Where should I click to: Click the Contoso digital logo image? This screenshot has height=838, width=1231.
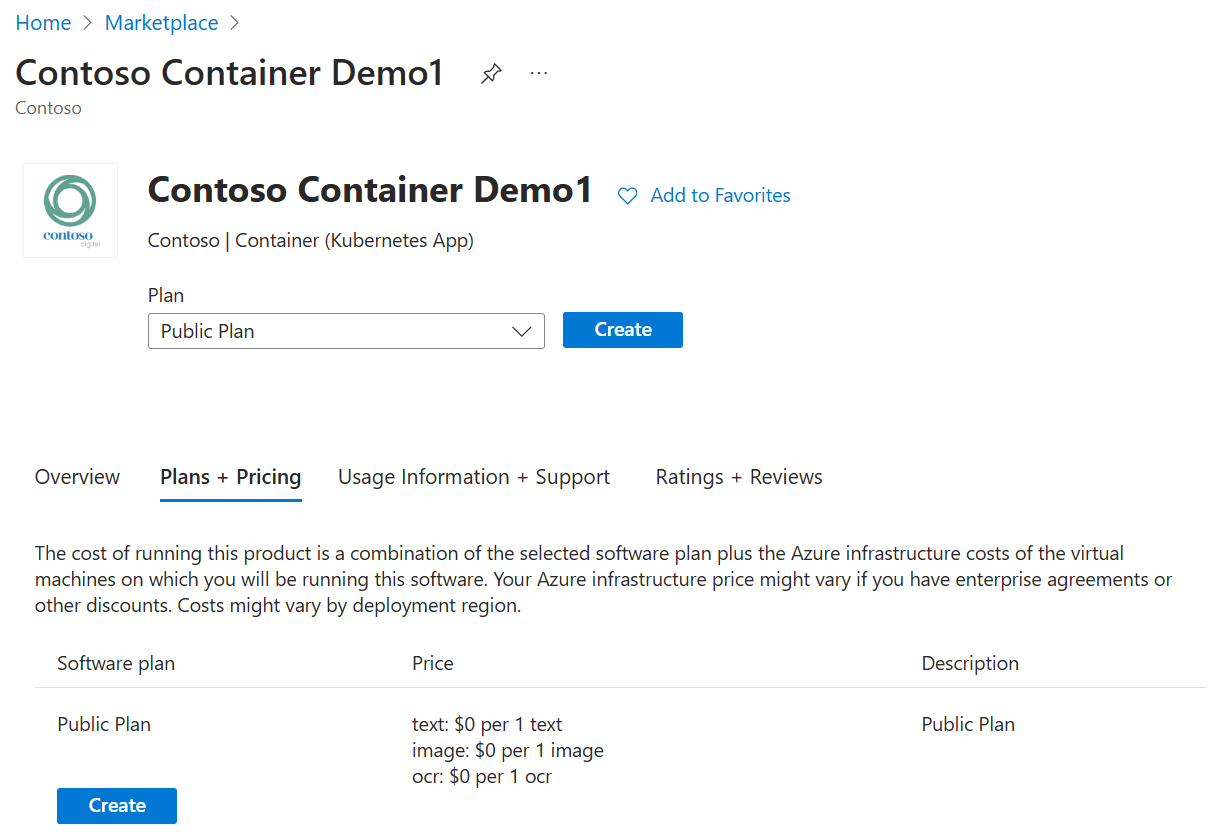tap(70, 210)
